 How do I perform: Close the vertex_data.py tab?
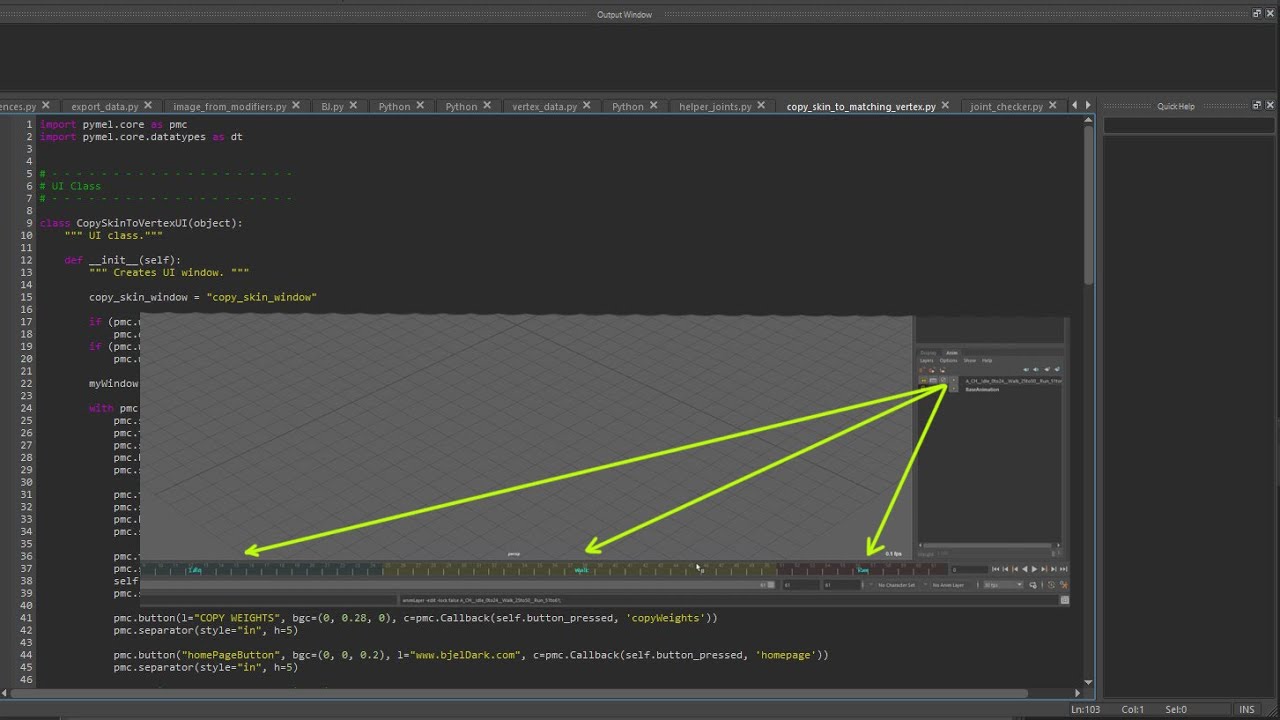pos(587,105)
